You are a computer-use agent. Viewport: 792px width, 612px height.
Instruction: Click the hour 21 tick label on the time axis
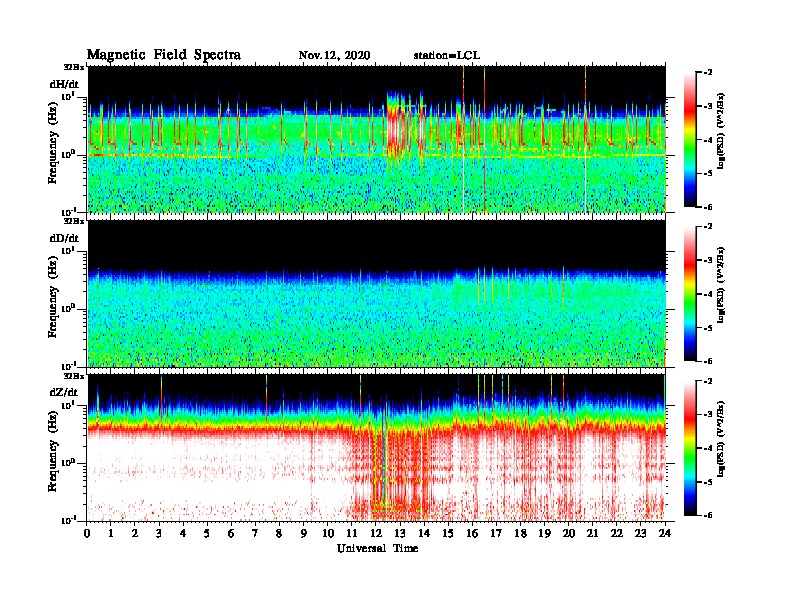tap(592, 534)
